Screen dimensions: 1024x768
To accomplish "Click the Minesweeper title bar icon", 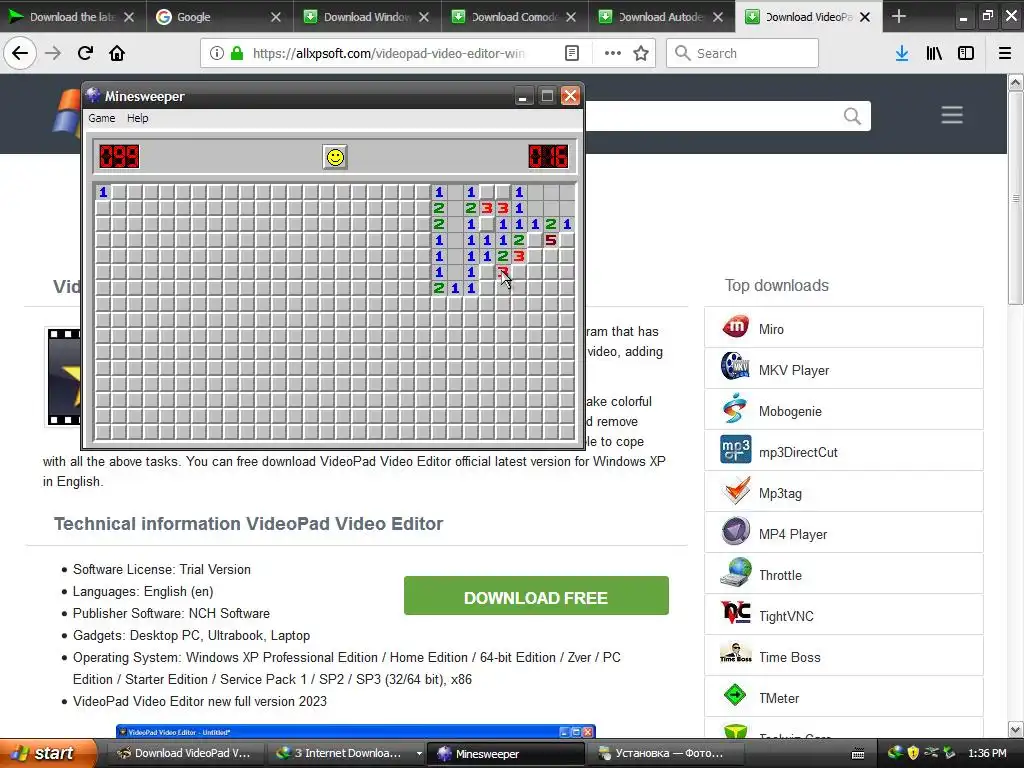I will [93, 95].
